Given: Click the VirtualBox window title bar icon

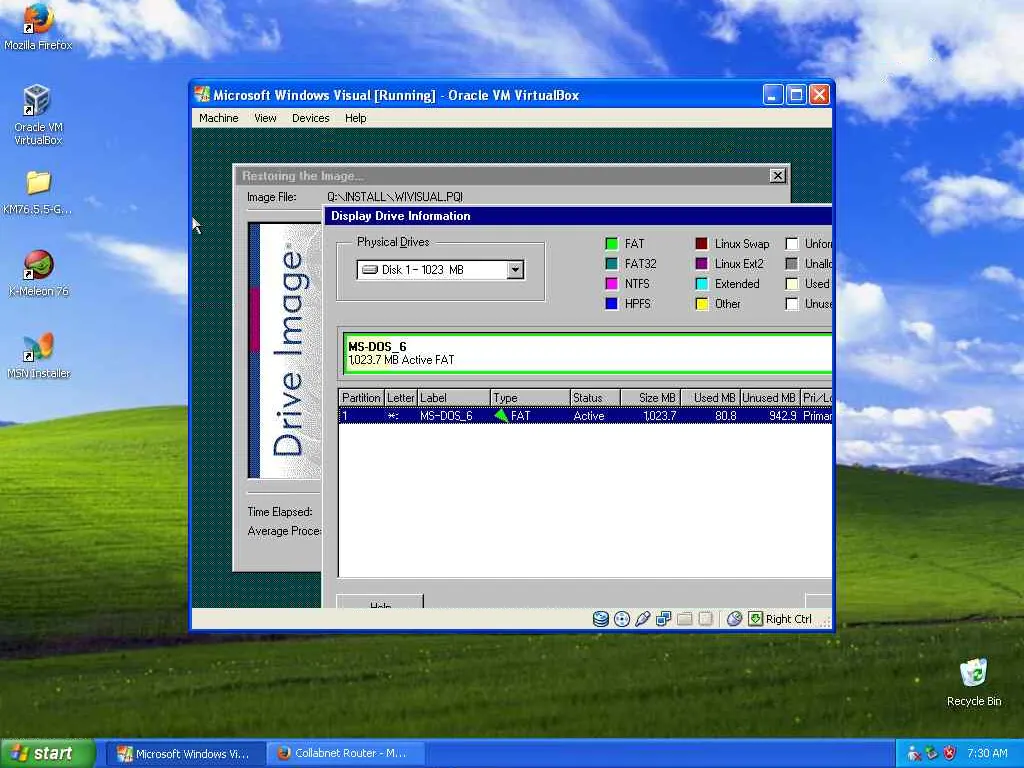Looking at the screenshot, I should coord(202,95).
